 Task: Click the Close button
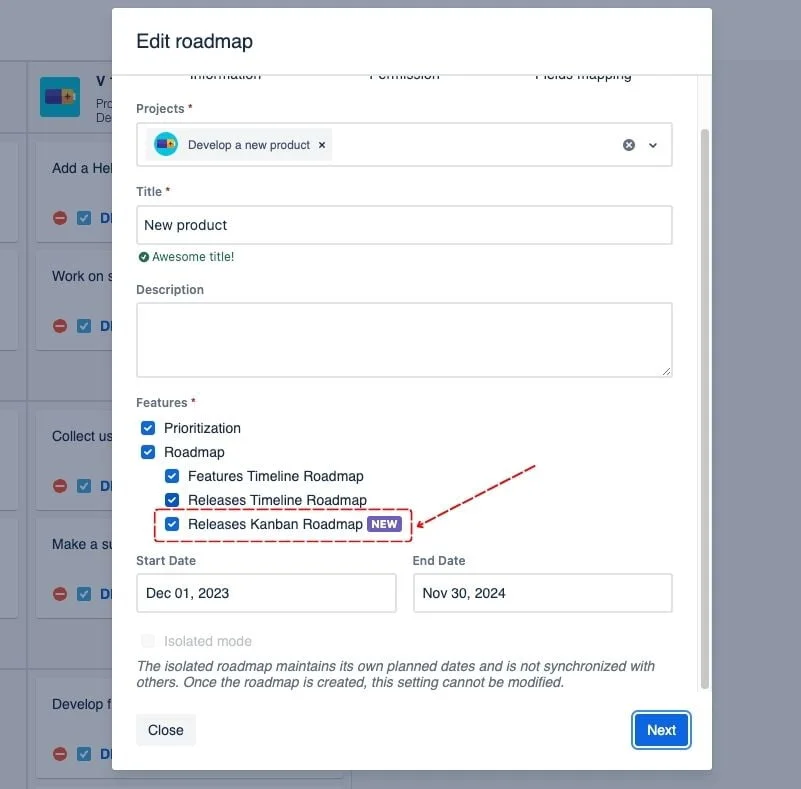click(166, 730)
